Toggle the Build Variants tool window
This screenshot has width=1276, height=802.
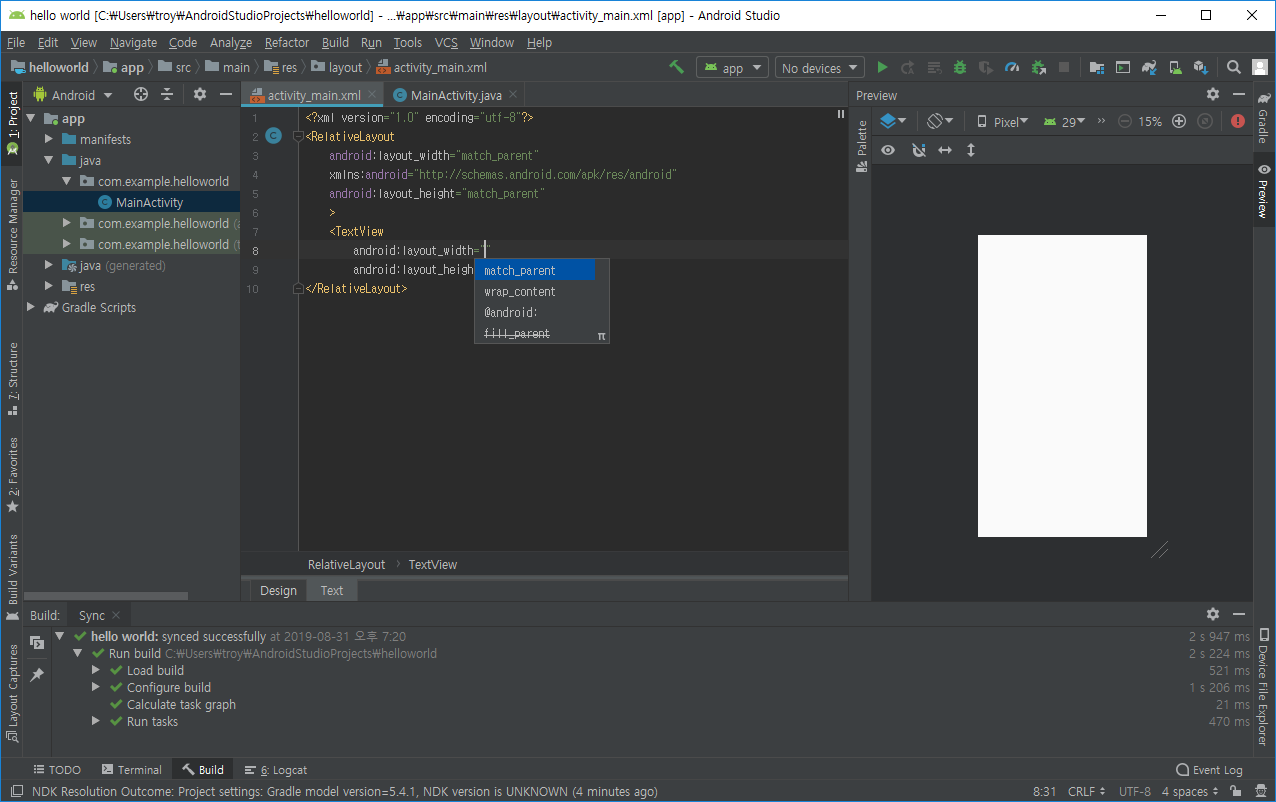pyautogui.click(x=12, y=578)
